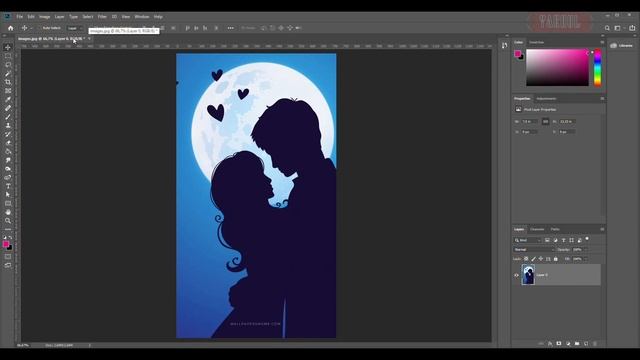The height and width of the screenshot is (360, 640).
Task: Select the Brush tool
Action: [x=8, y=117]
